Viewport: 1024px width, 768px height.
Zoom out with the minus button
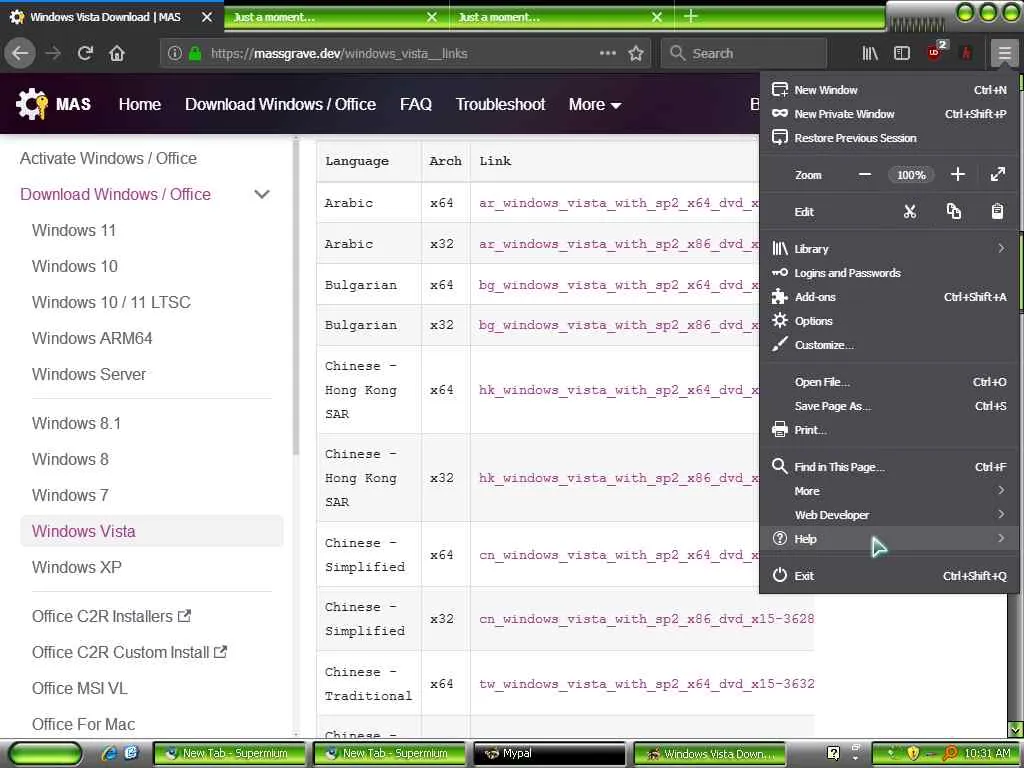click(865, 174)
